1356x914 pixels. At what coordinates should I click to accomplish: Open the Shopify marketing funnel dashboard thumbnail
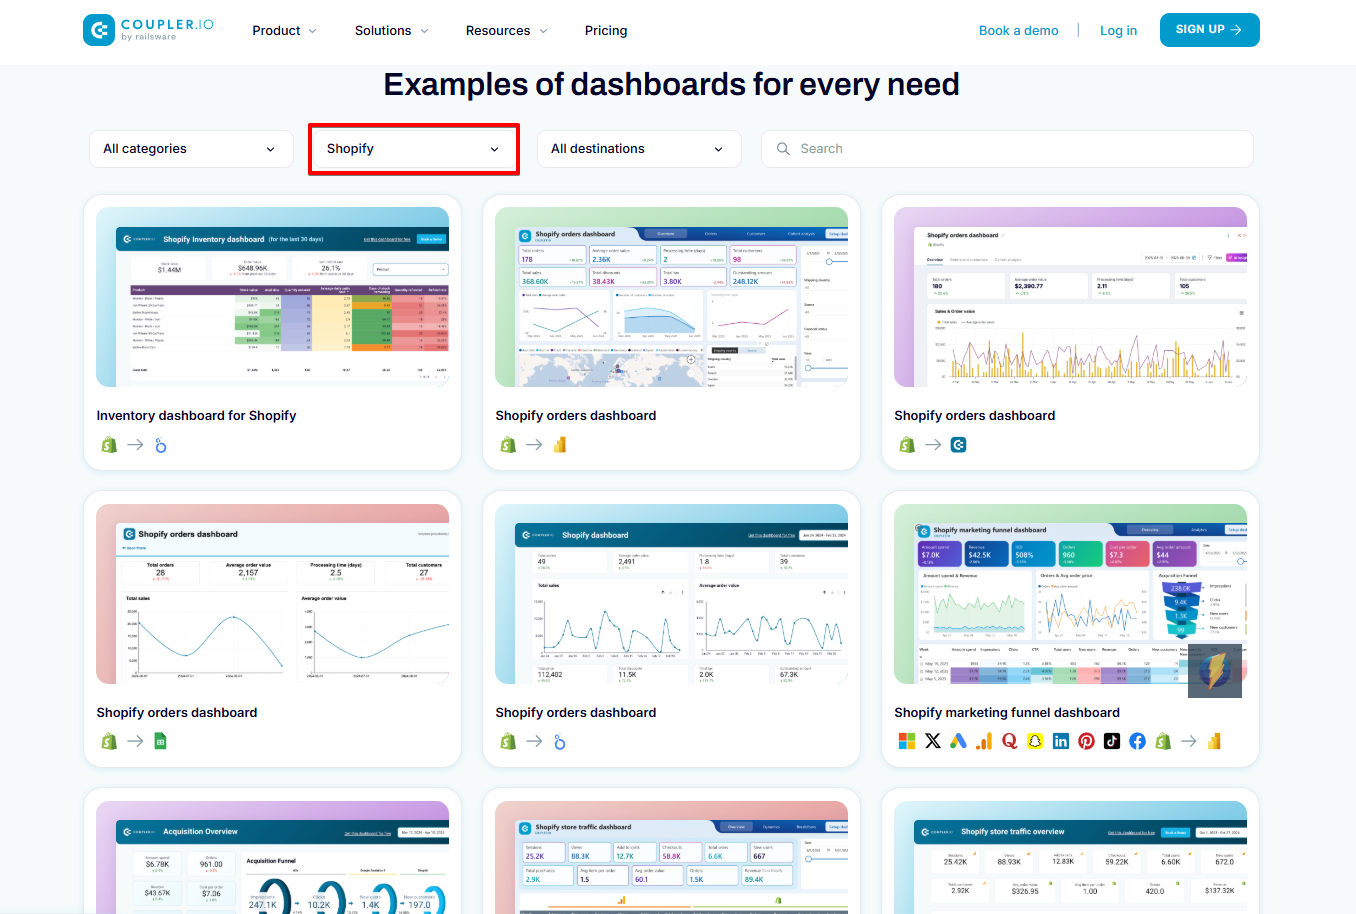[x=1070, y=594]
